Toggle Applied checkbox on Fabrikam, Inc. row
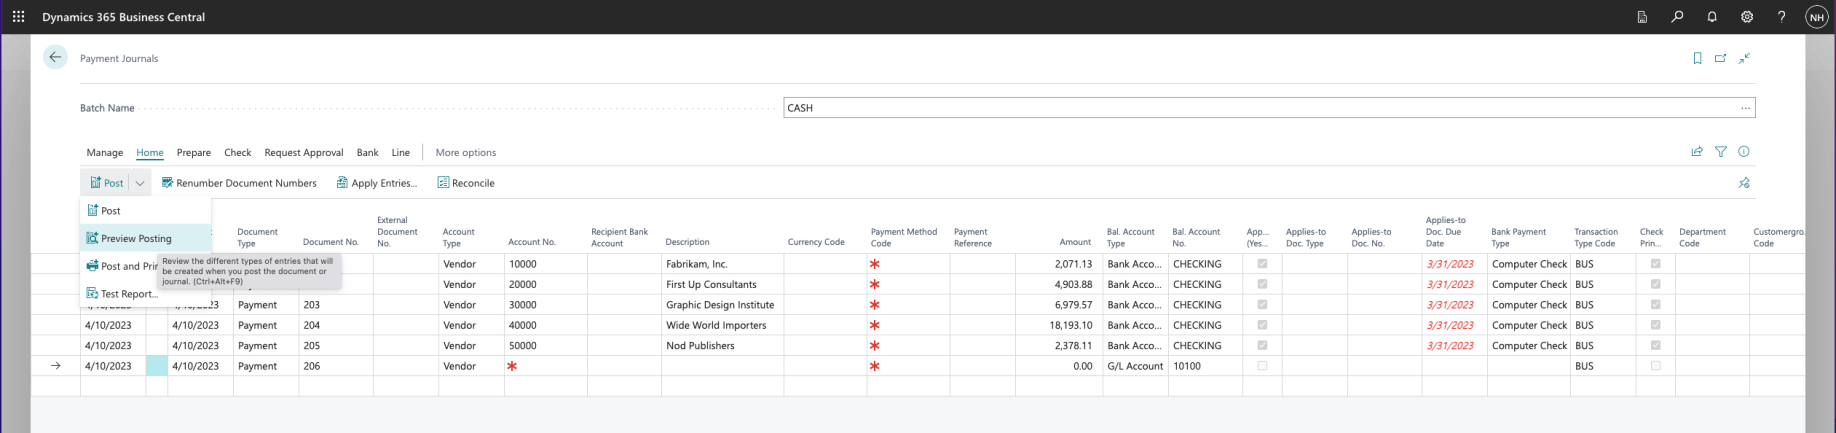The width and height of the screenshot is (1836, 433). tap(1262, 264)
